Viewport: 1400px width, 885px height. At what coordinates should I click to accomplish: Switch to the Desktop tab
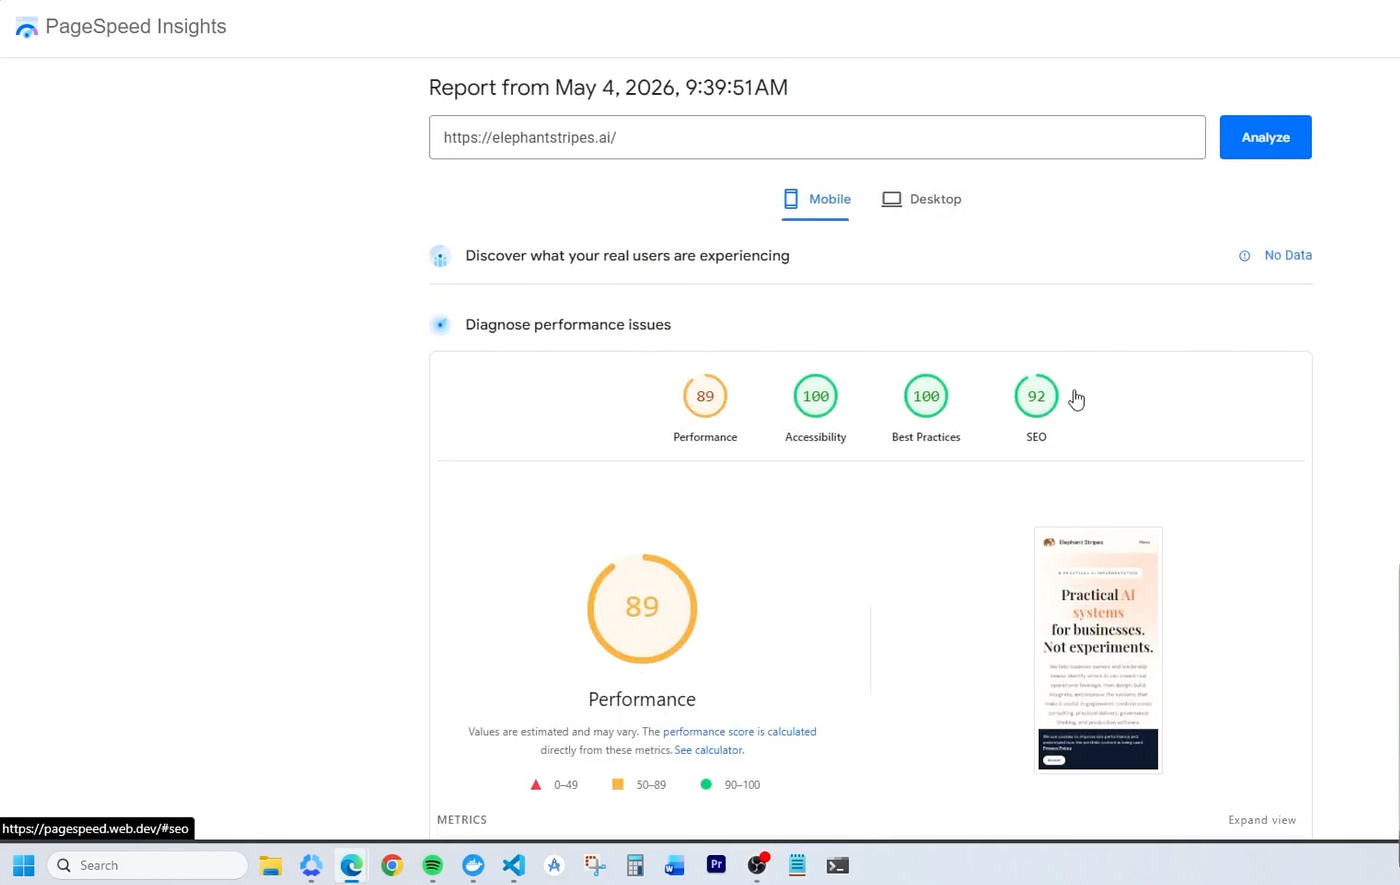pyautogui.click(x=921, y=199)
